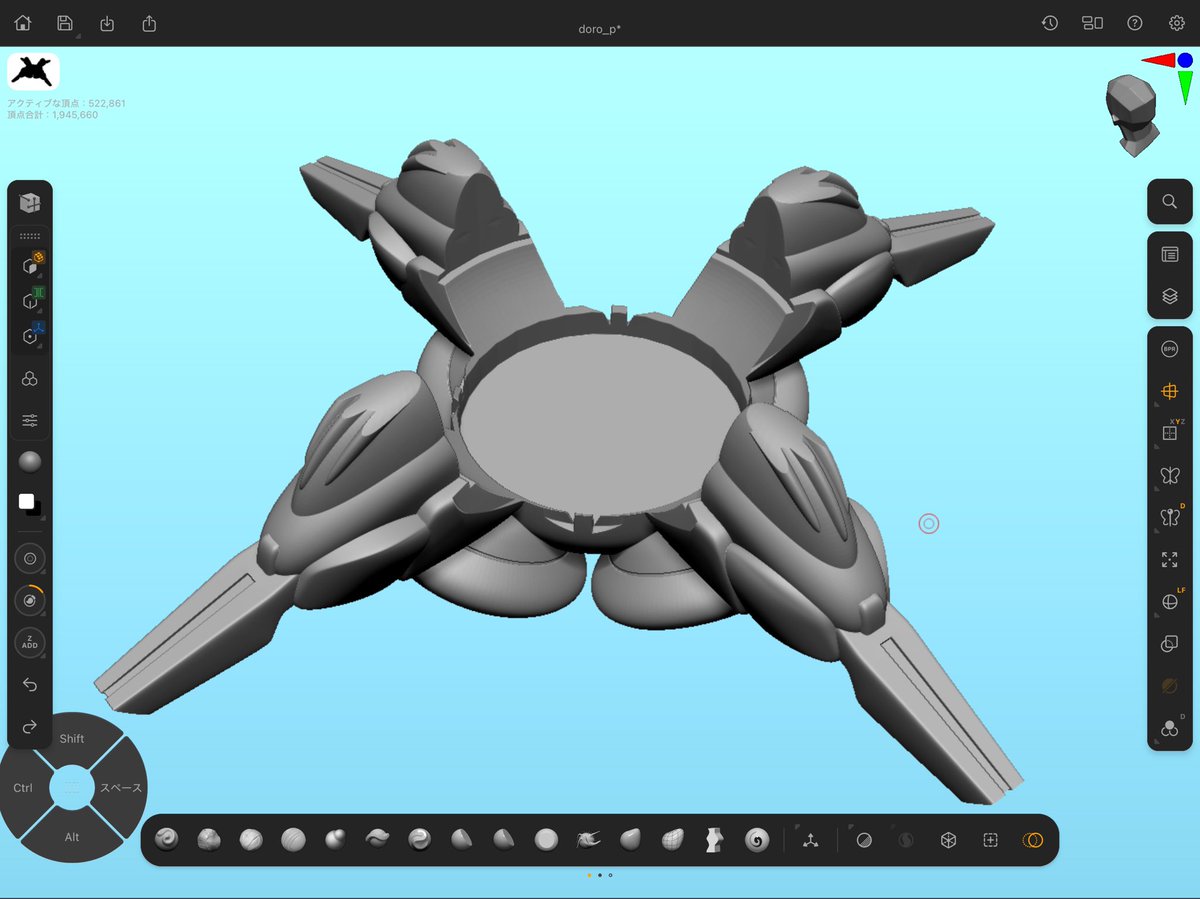The image size is (1200, 899).
Task: Open the cube mesh icon atop left panel
Action: [x=30, y=203]
